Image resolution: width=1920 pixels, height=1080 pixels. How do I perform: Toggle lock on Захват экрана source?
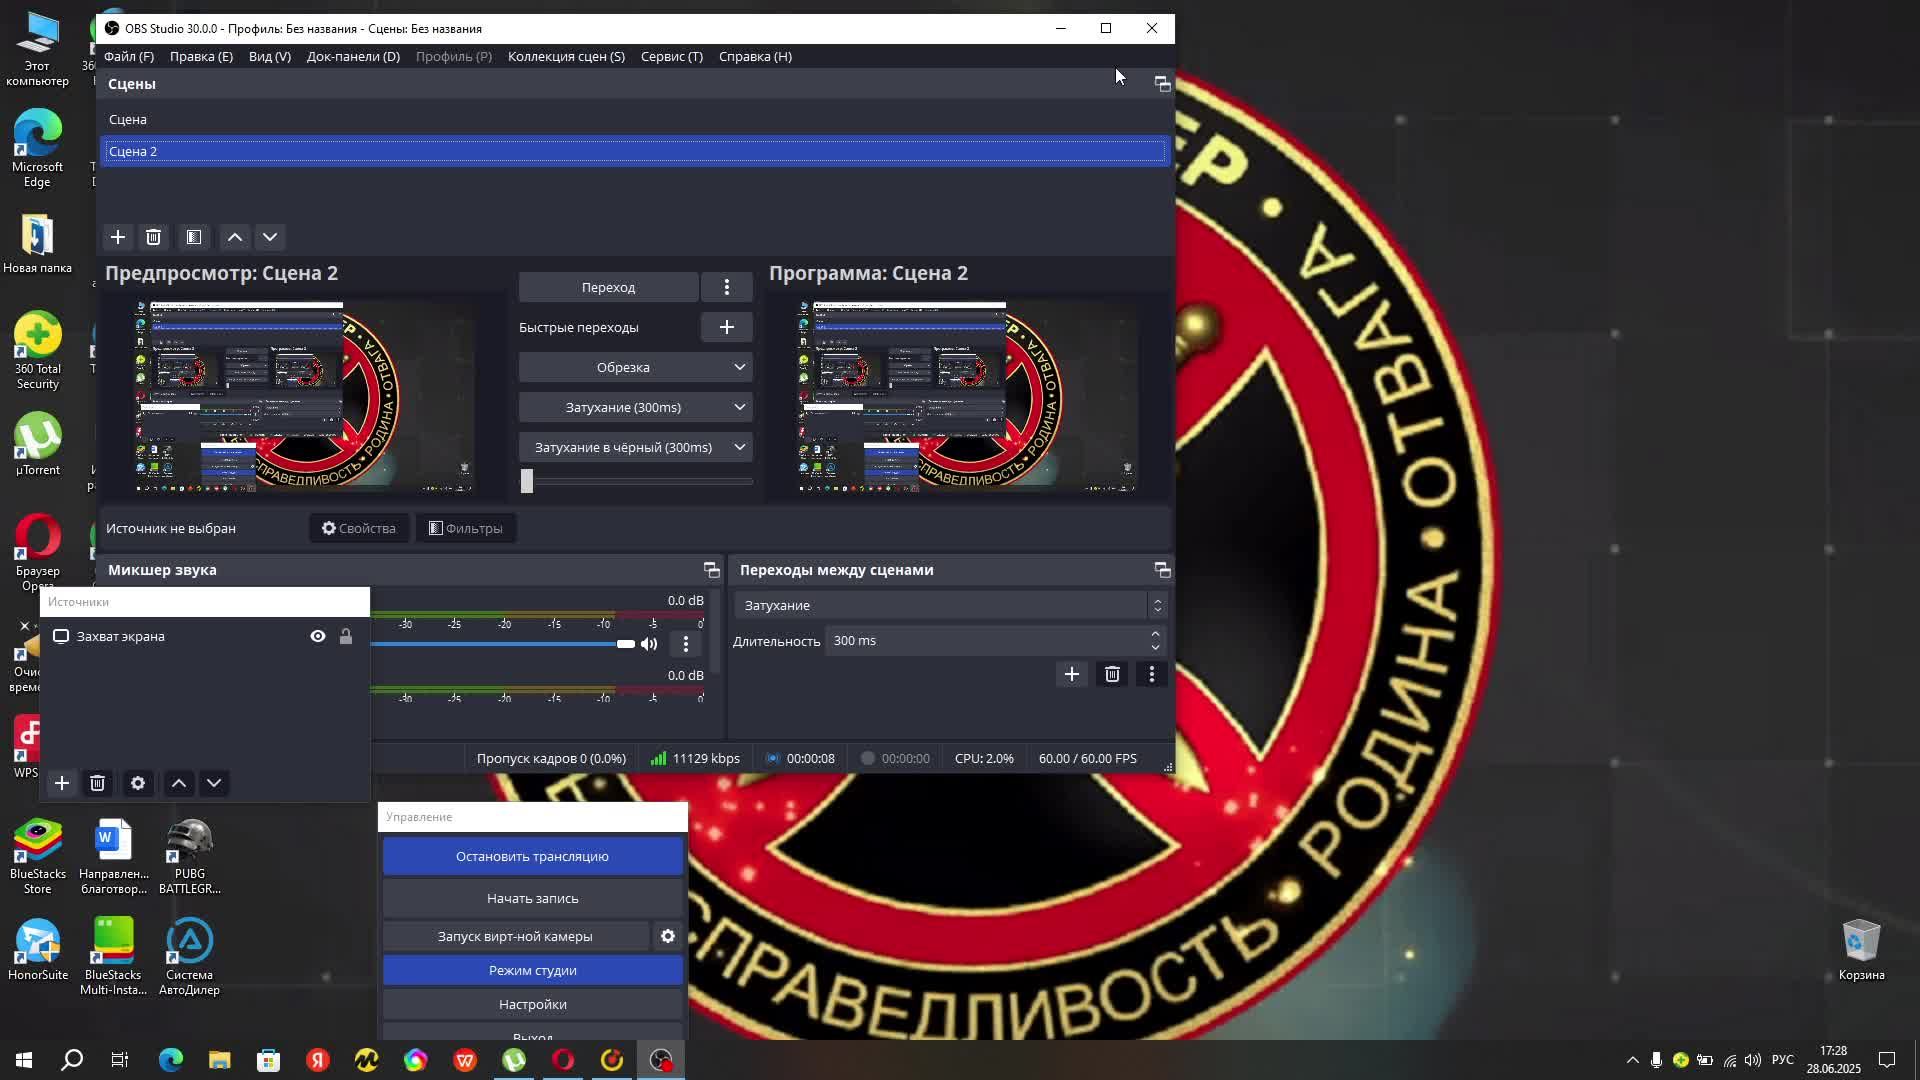[x=346, y=636]
